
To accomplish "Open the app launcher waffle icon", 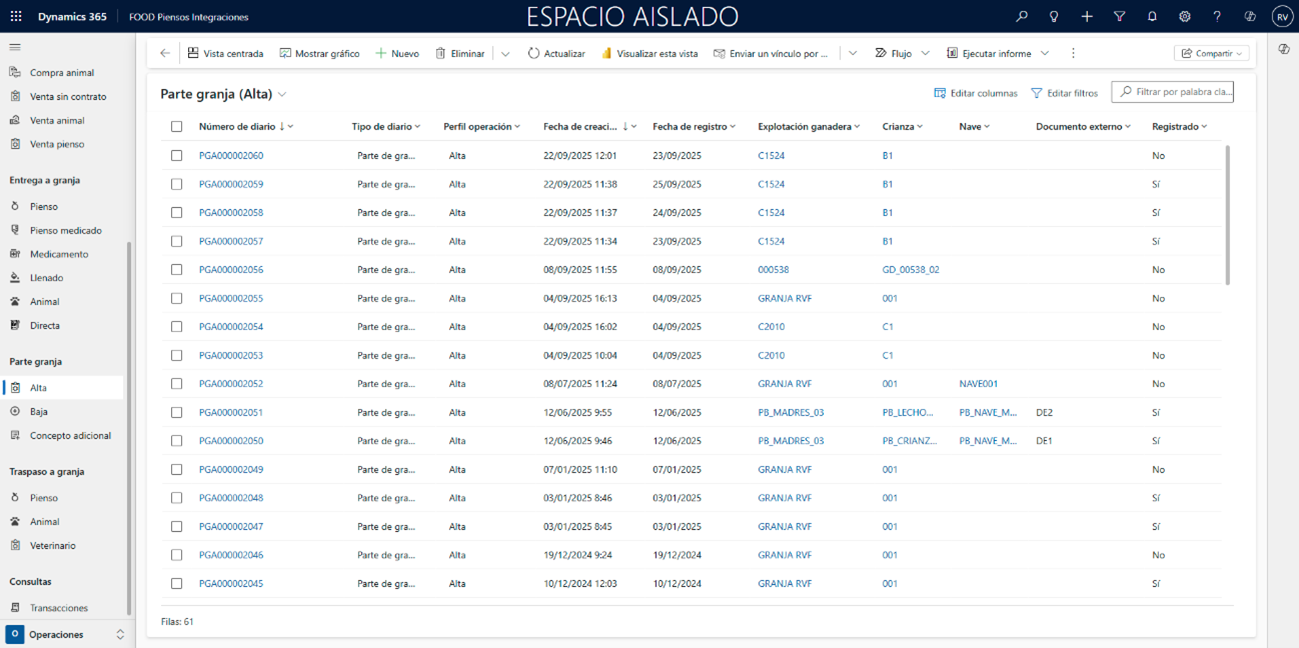I will tap(16, 17).
